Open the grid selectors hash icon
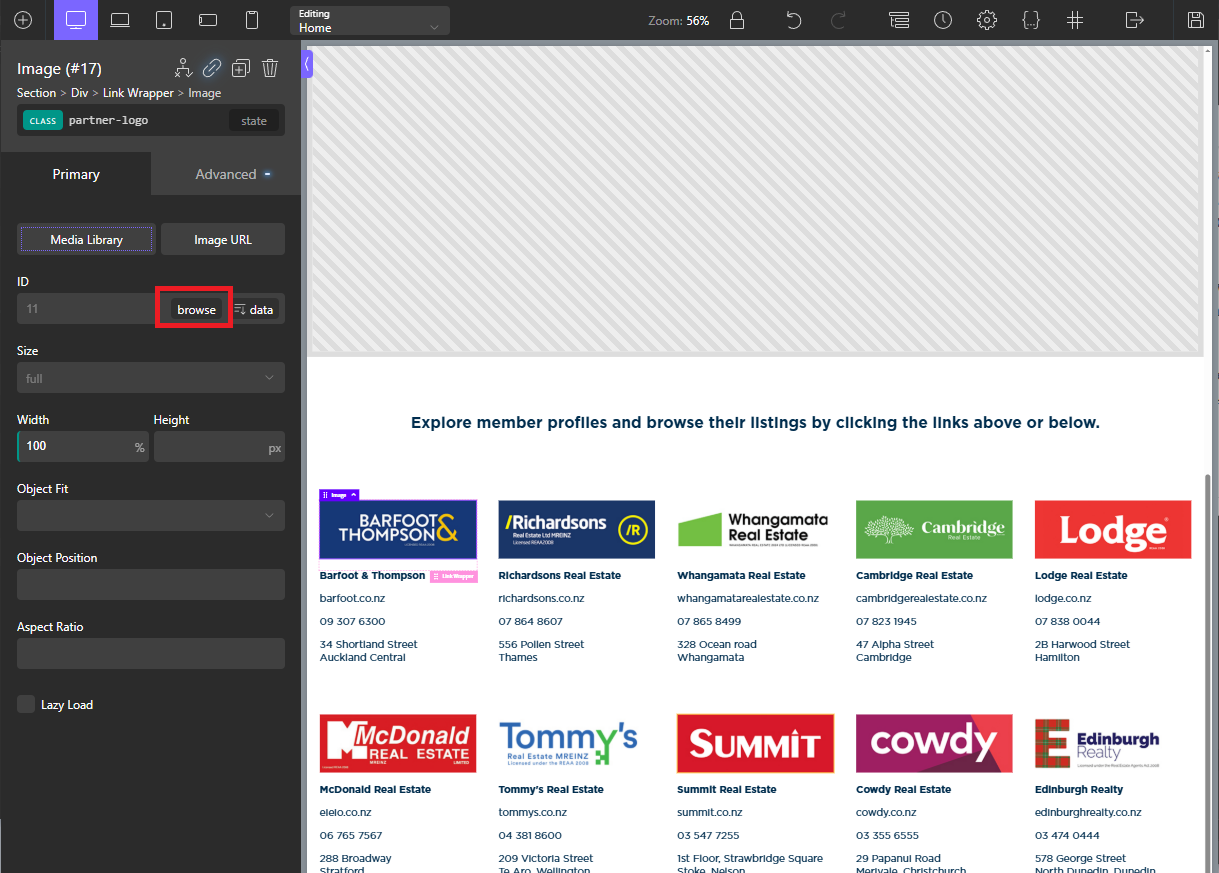The width and height of the screenshot is (1219, 873). (1075, 20)
